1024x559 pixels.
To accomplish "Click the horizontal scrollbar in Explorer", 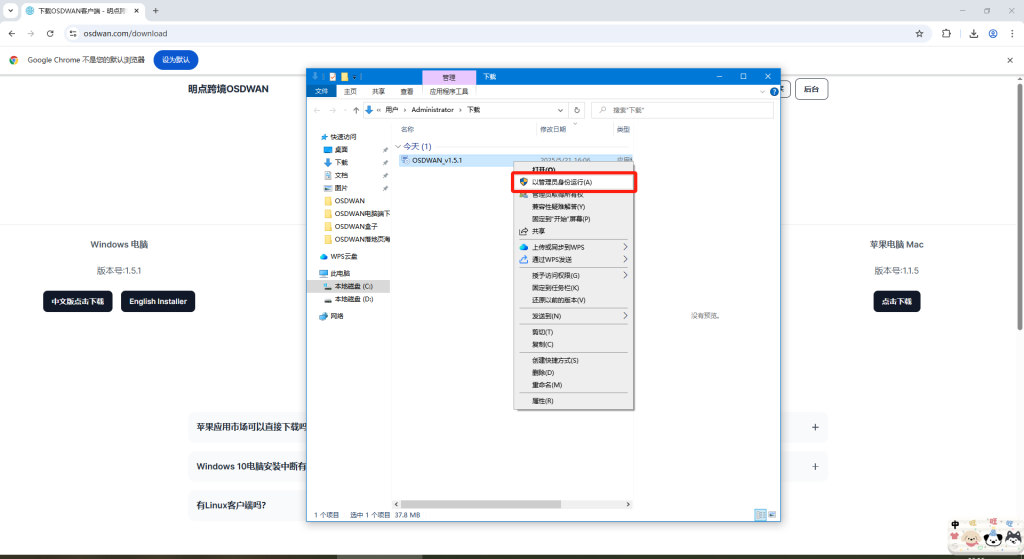I will [x=481, y=504].
